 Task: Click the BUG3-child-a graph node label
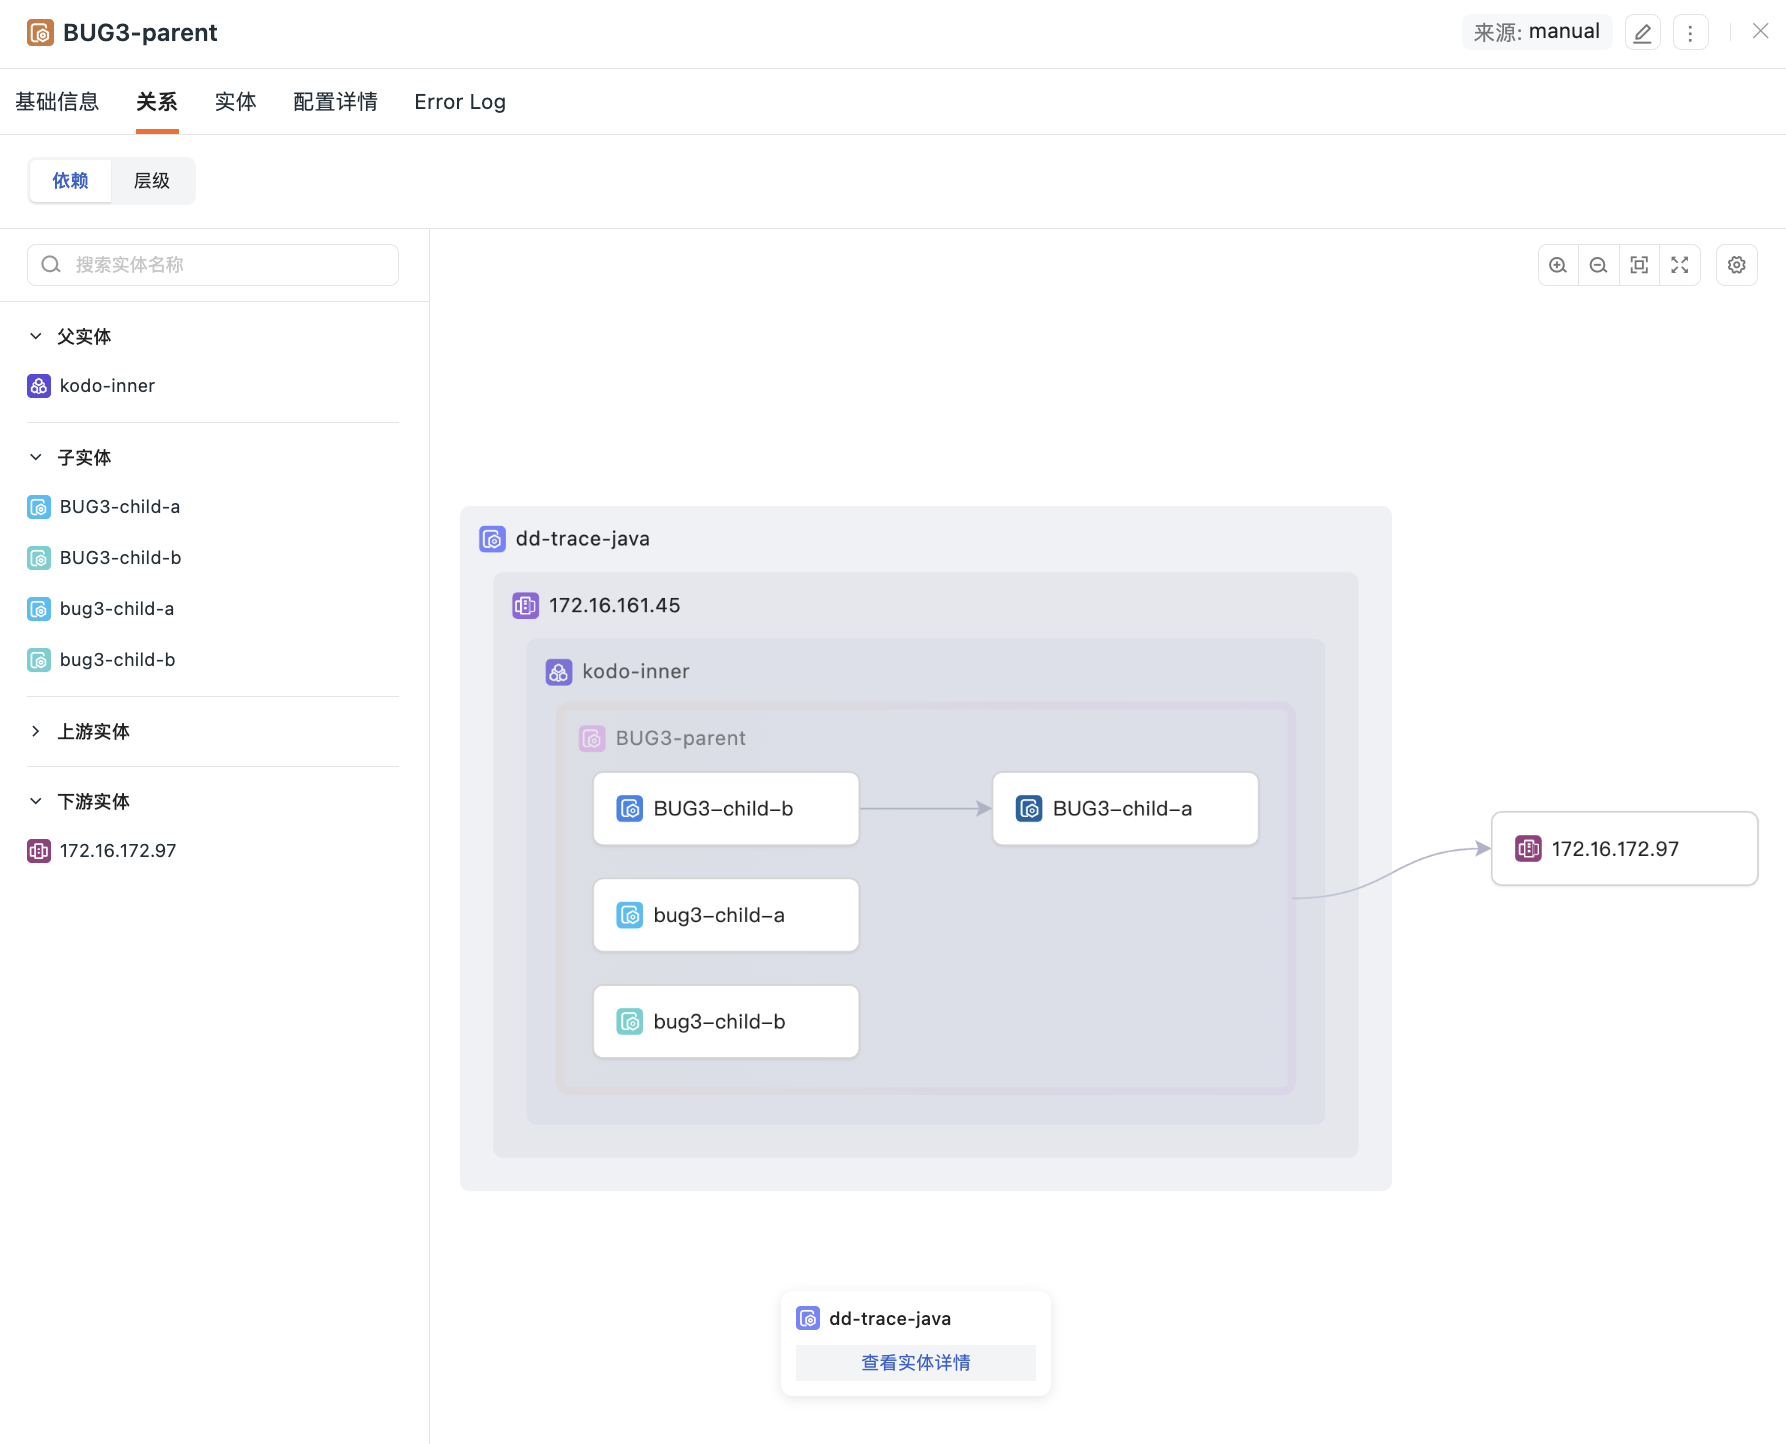click(1122, 808)
